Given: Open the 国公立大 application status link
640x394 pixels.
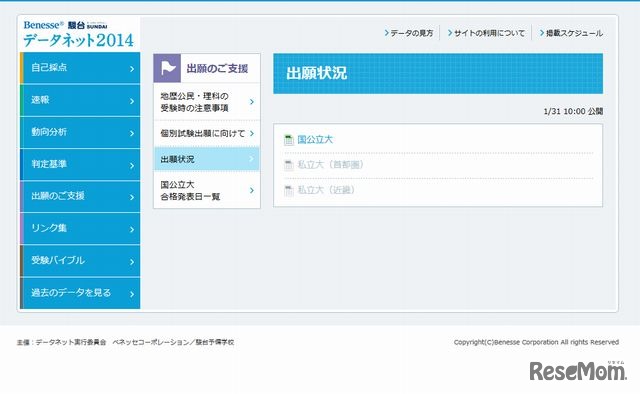Looking at the screenshot, I should tap(315, 140).
